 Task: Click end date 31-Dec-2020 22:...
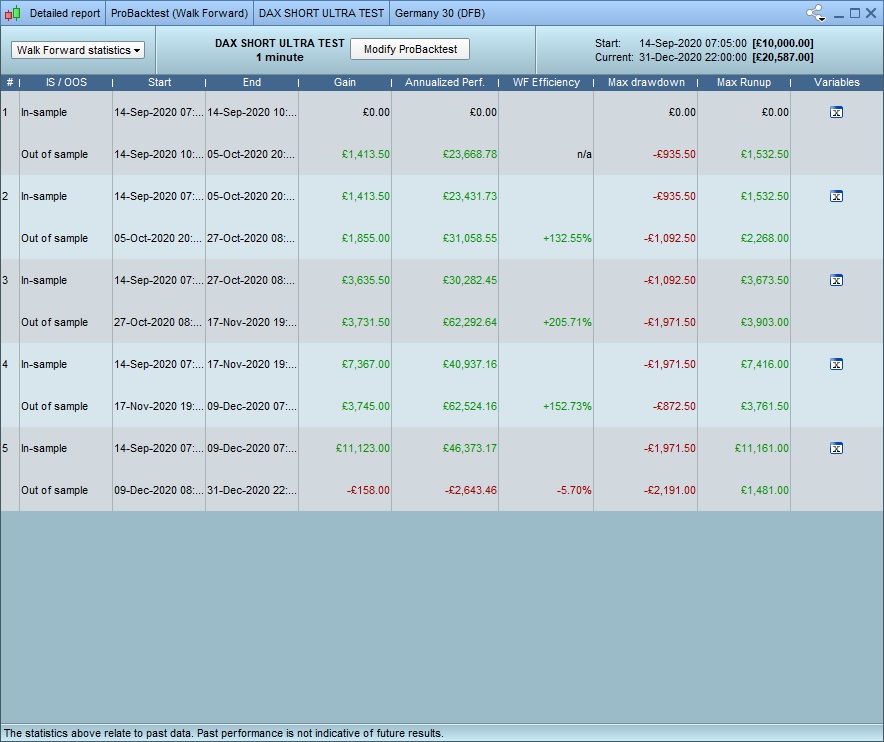pos(251,491)
